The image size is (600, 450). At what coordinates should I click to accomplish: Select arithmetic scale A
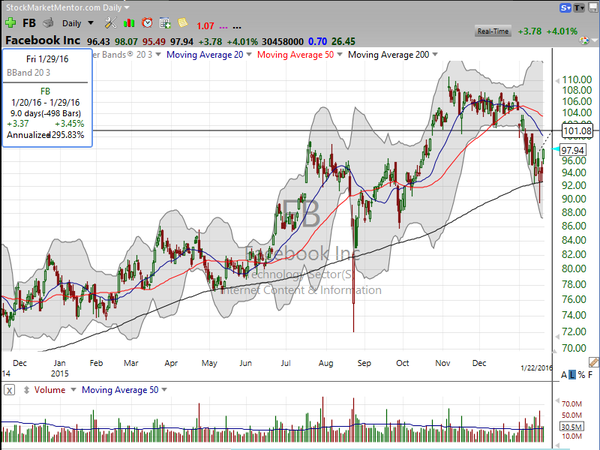click(564, 375)
